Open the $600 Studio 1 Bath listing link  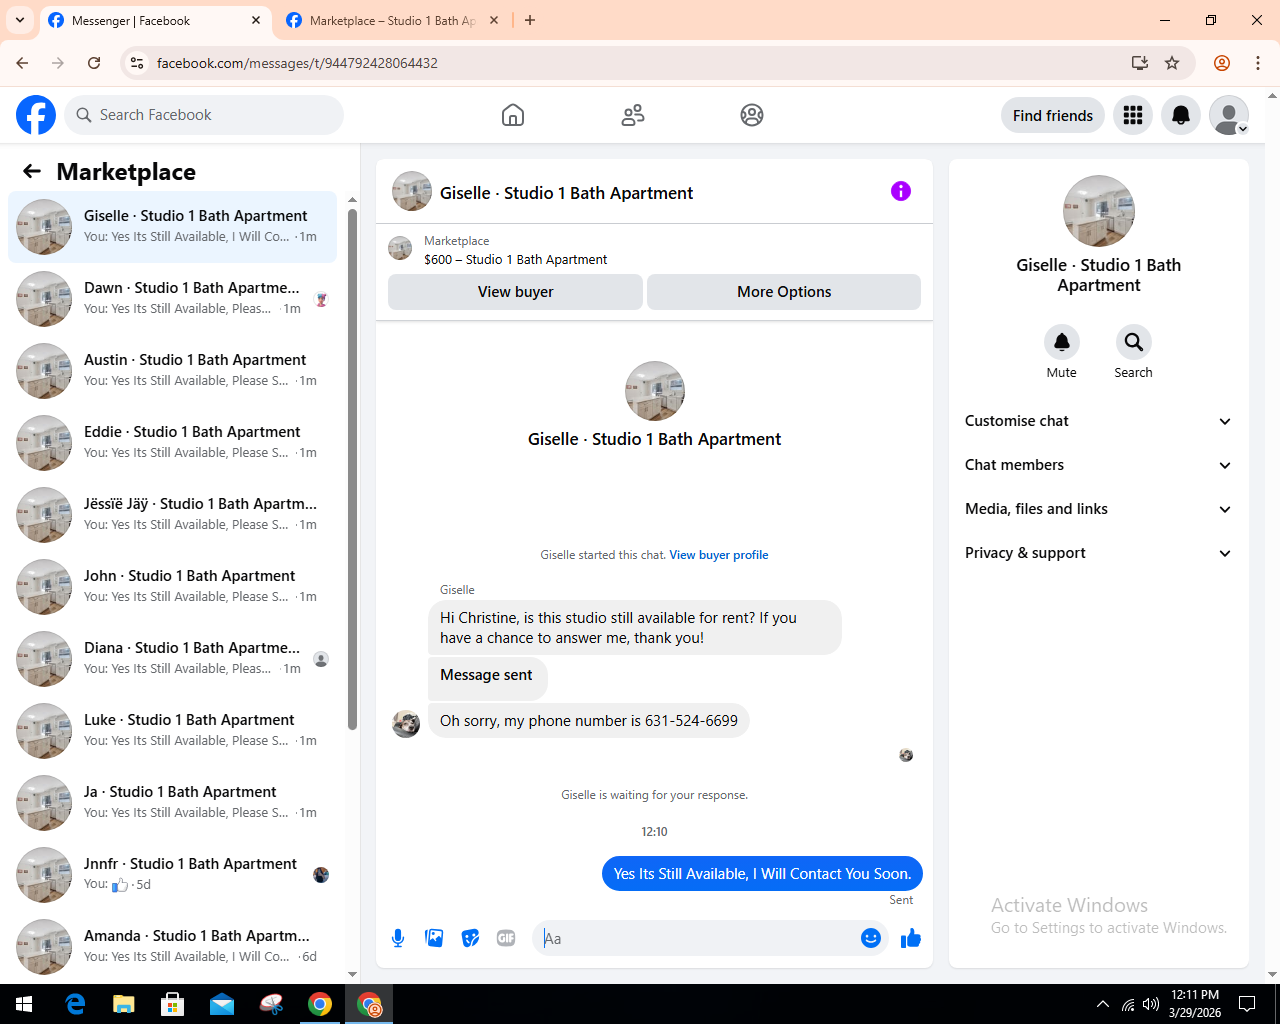515,259
